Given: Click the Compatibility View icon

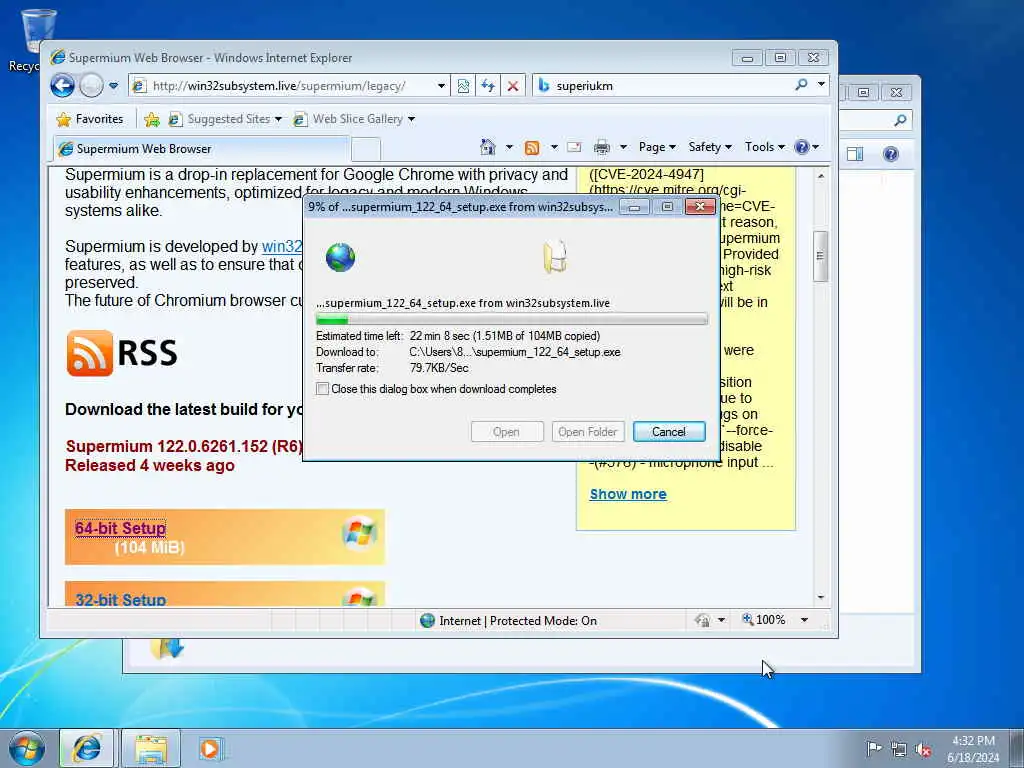Looking at the screenshot, I should 463,86.
